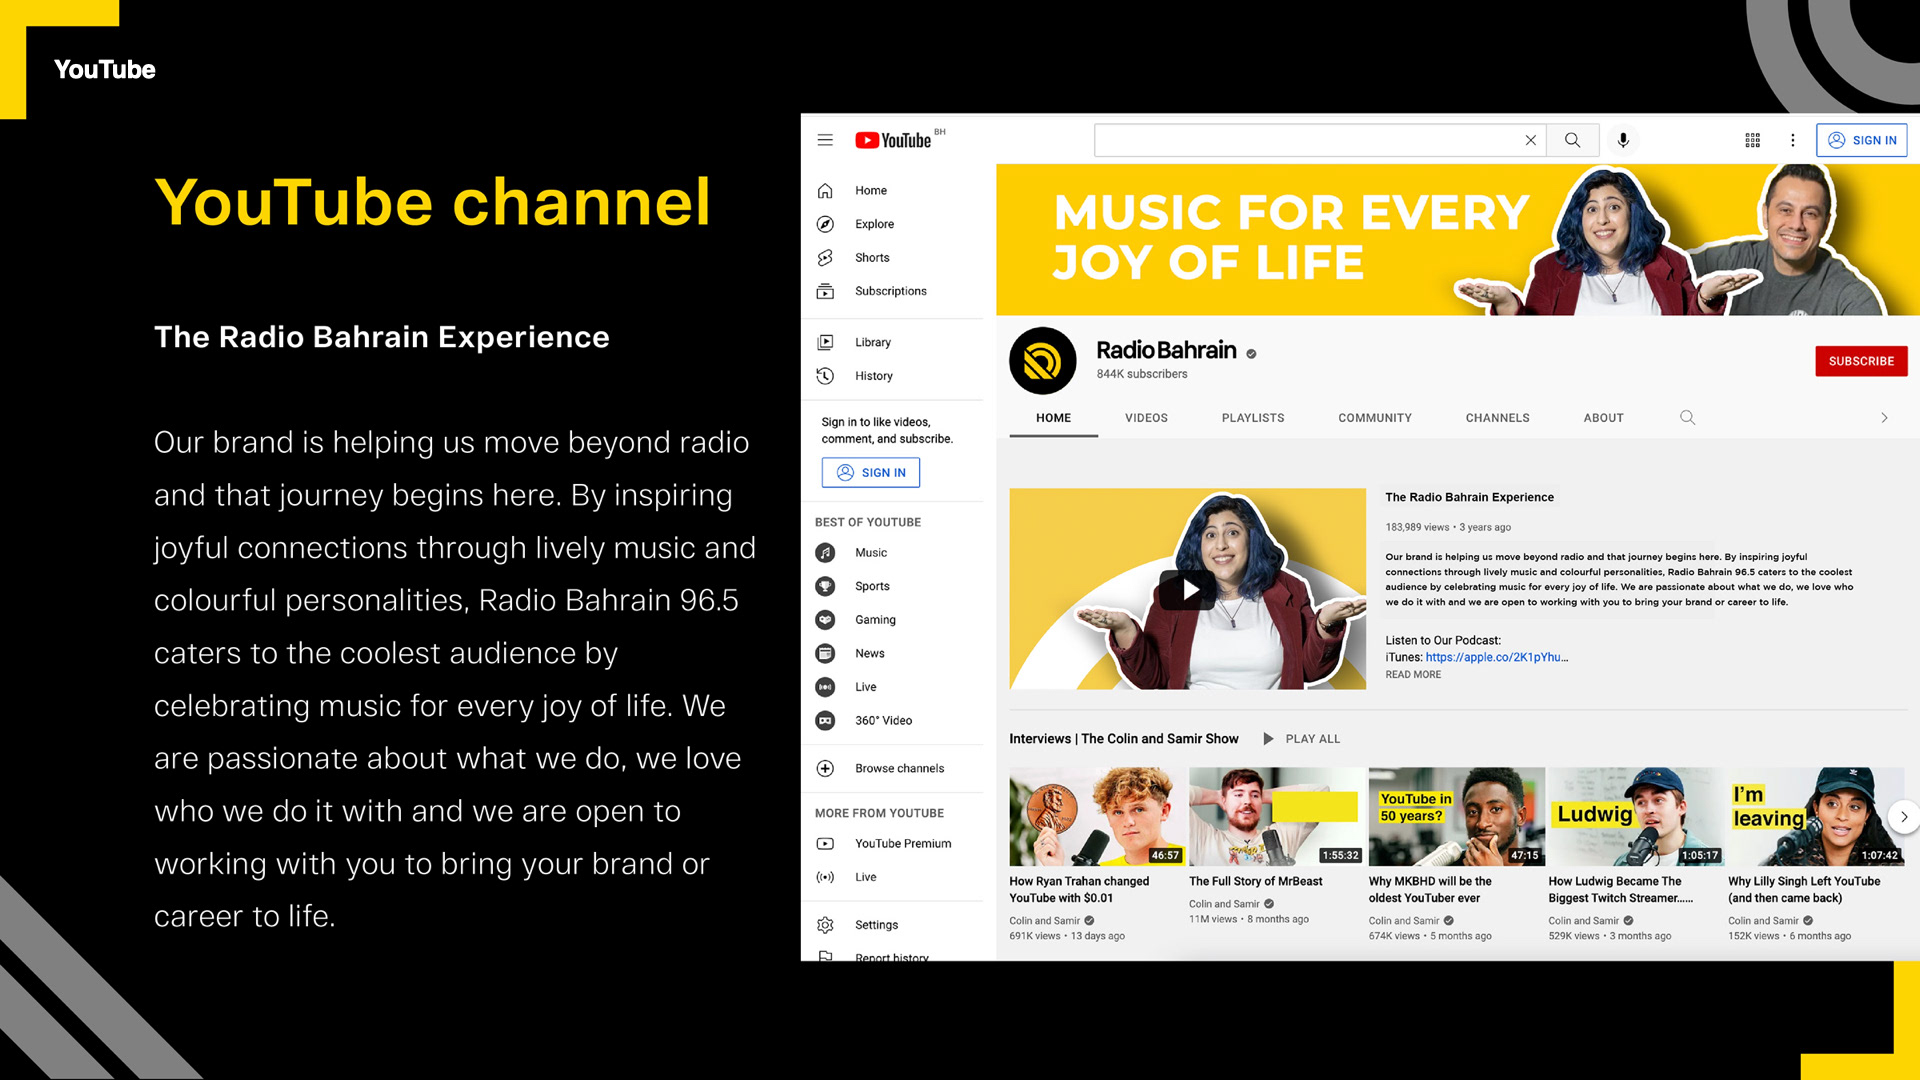Viewport: 1920px width, 1080px height.
Task: Select the HOME channel tab
Action: [x=1053, y=418]
